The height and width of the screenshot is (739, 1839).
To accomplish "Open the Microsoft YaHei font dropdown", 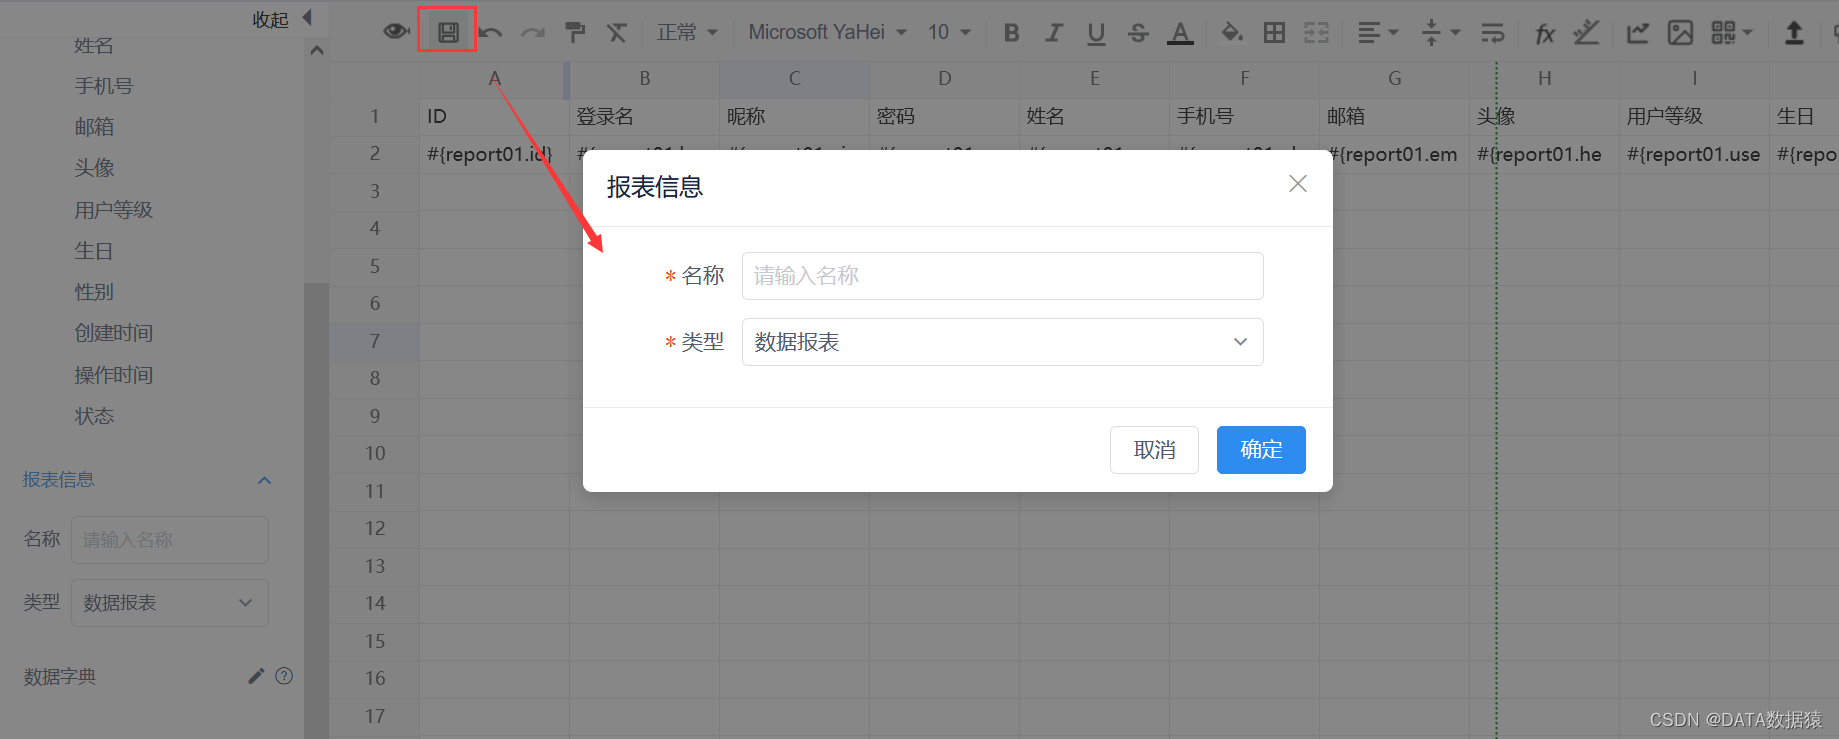I will 828,33.
